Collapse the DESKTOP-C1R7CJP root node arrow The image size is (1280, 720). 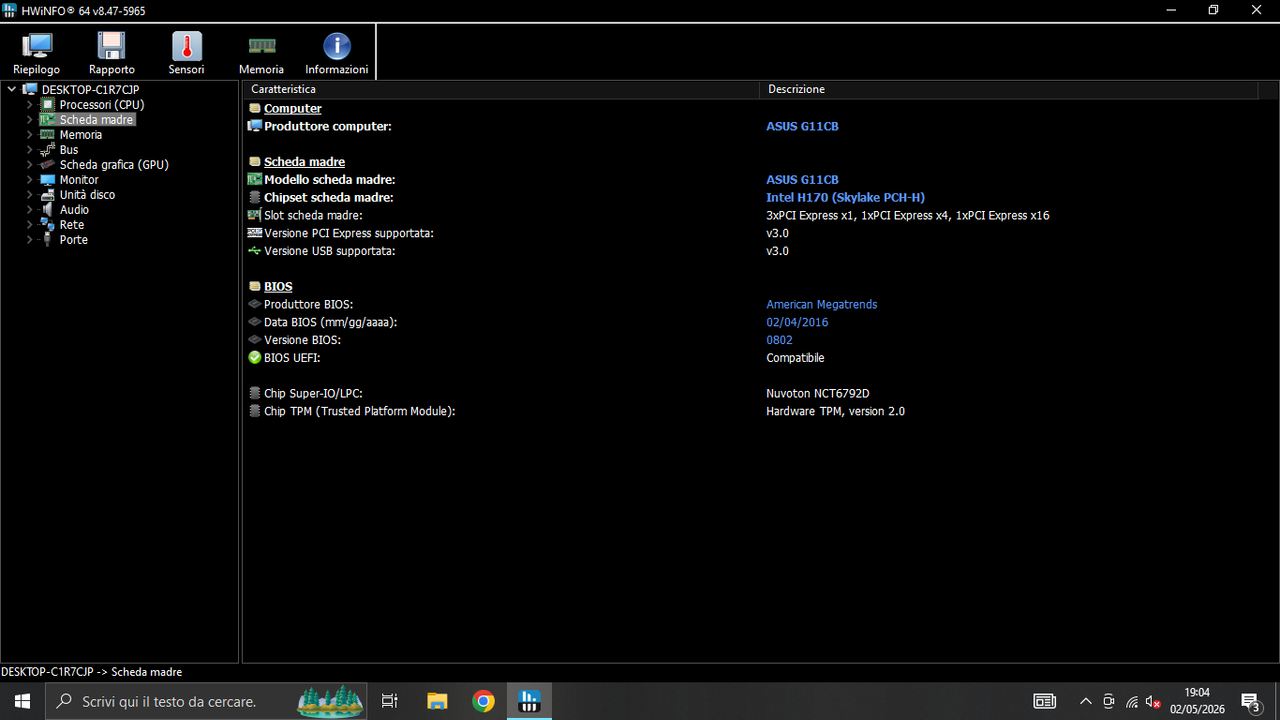(12, 89)
